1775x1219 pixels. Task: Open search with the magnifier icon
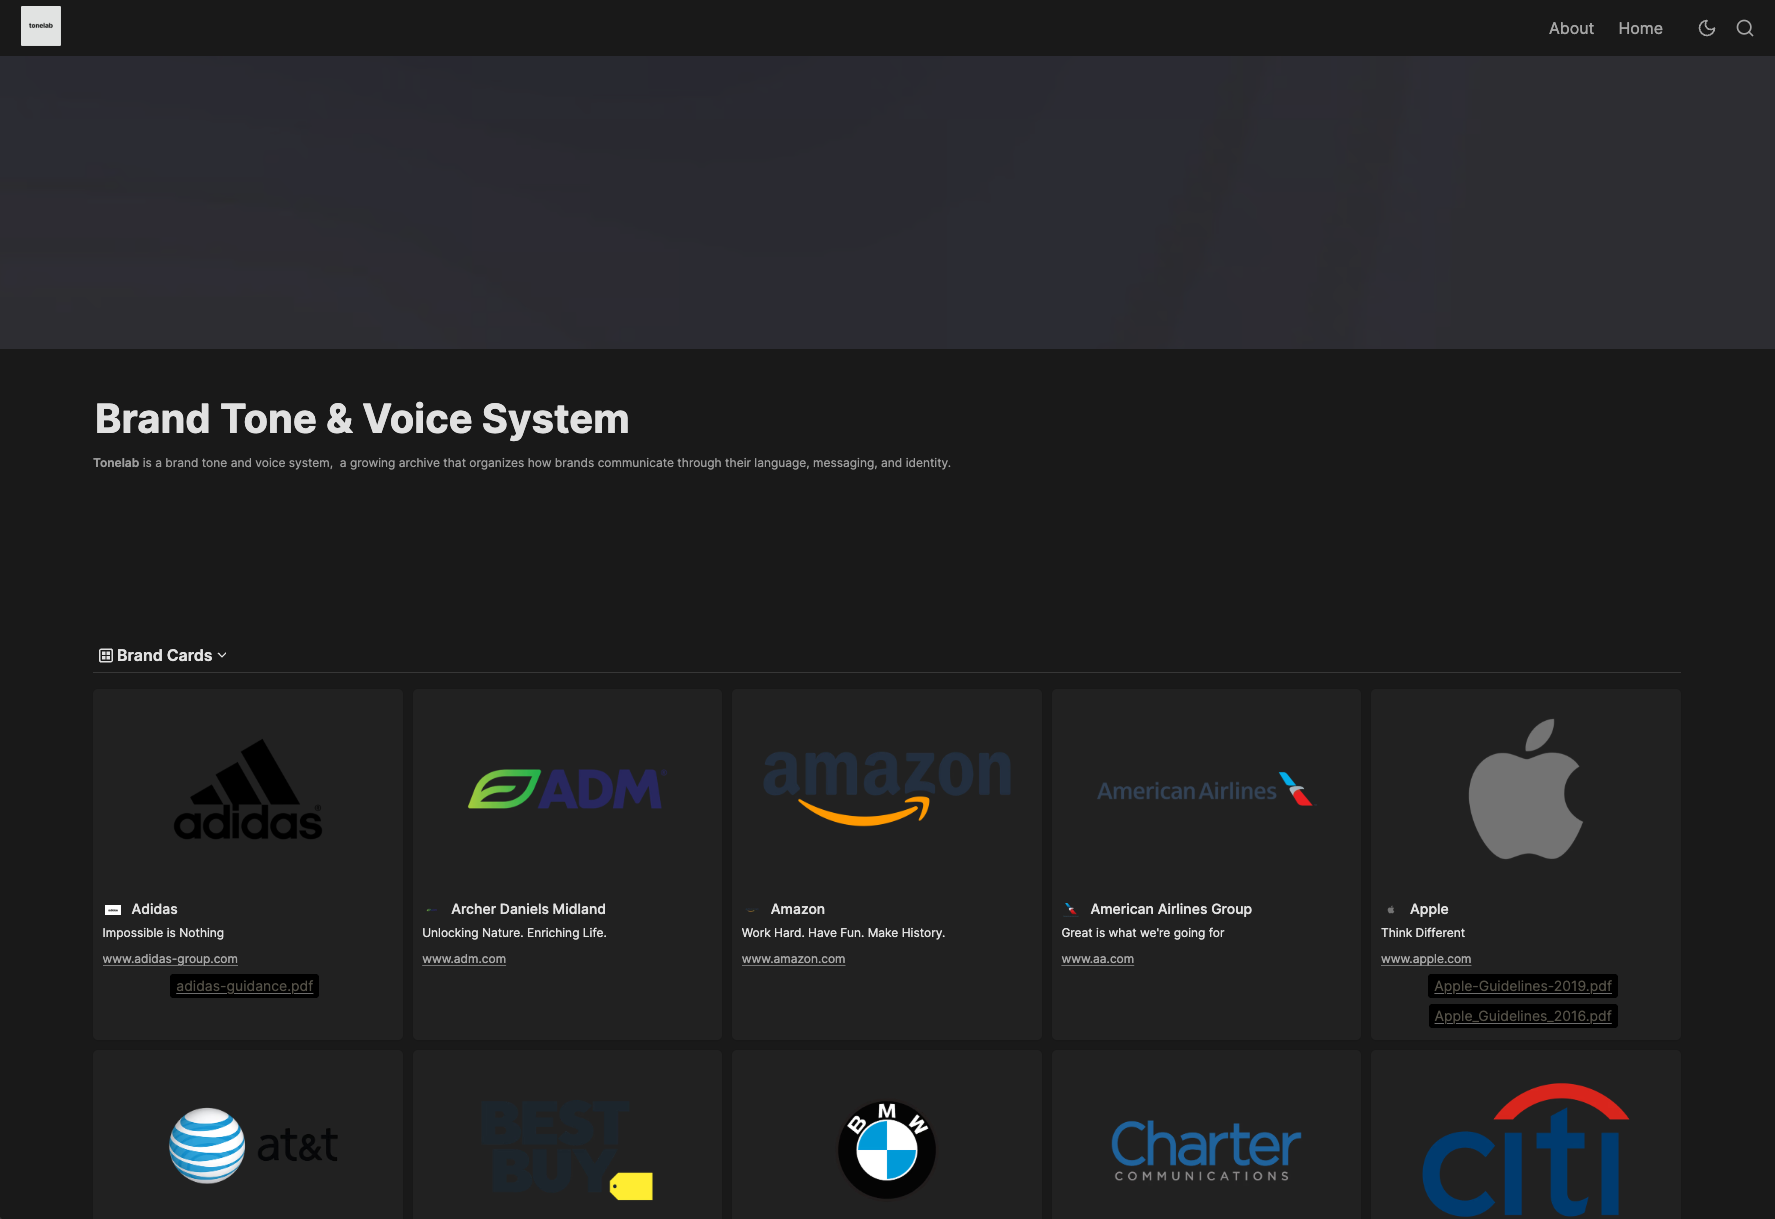coord(1745,28)
